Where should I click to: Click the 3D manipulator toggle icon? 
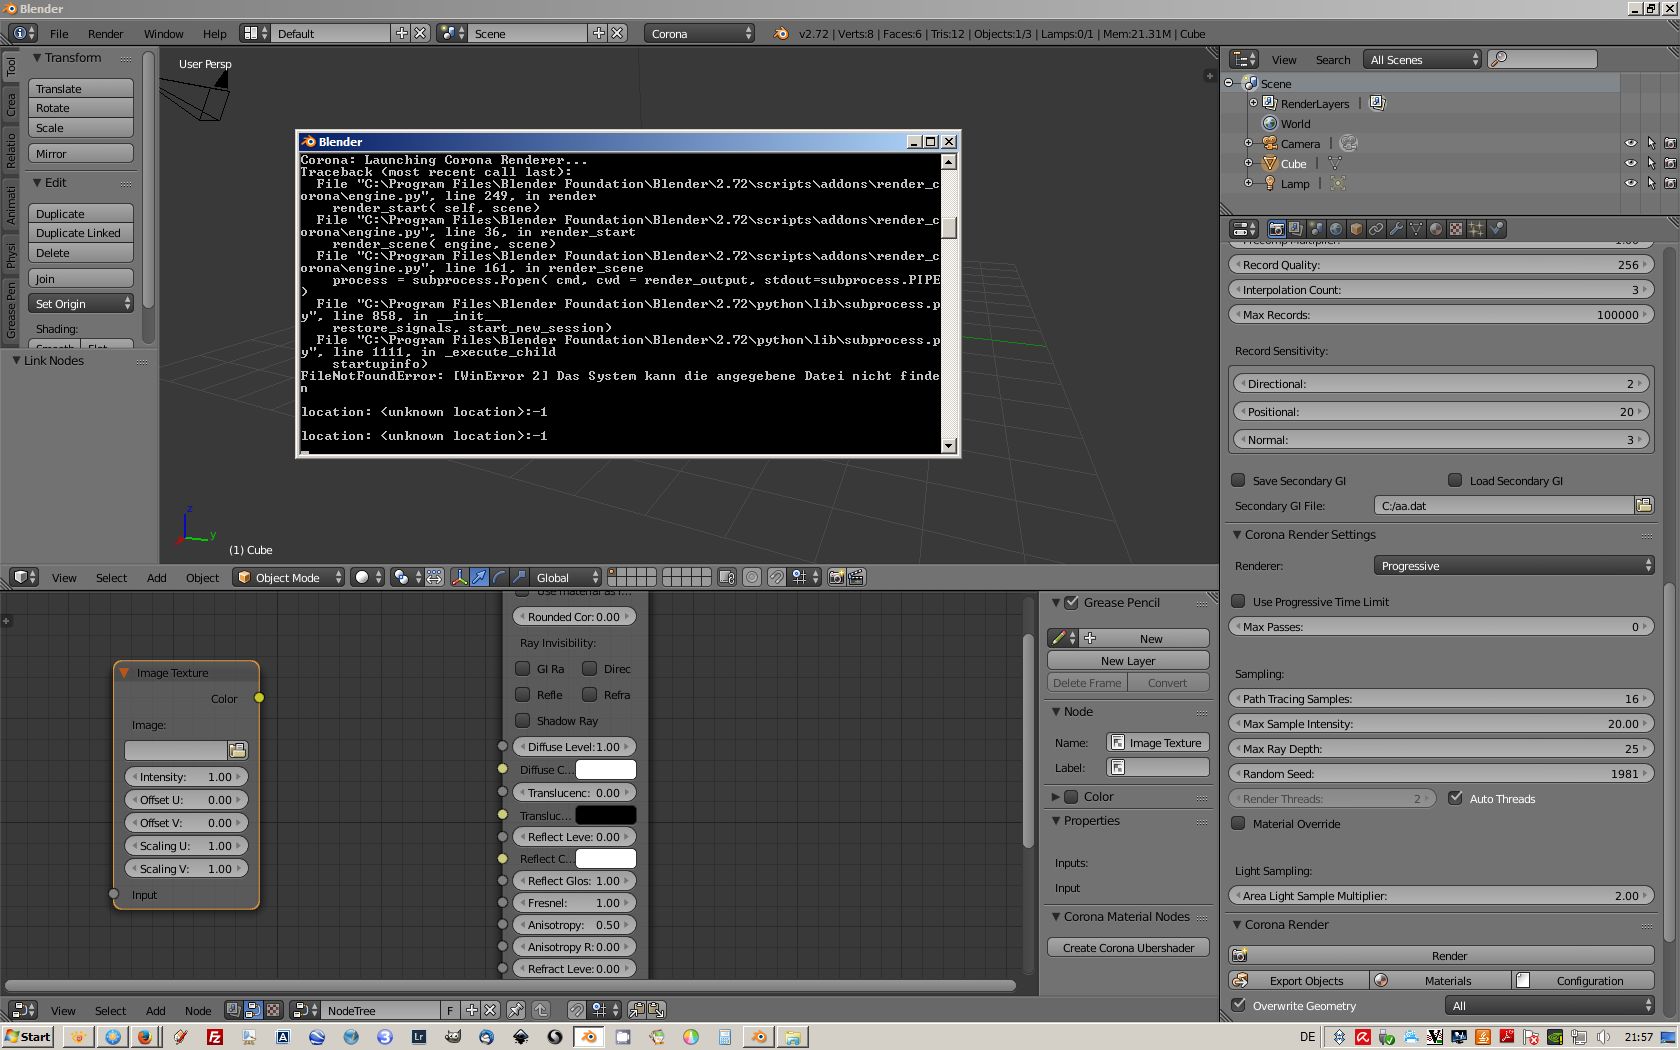tap(459, 577)
